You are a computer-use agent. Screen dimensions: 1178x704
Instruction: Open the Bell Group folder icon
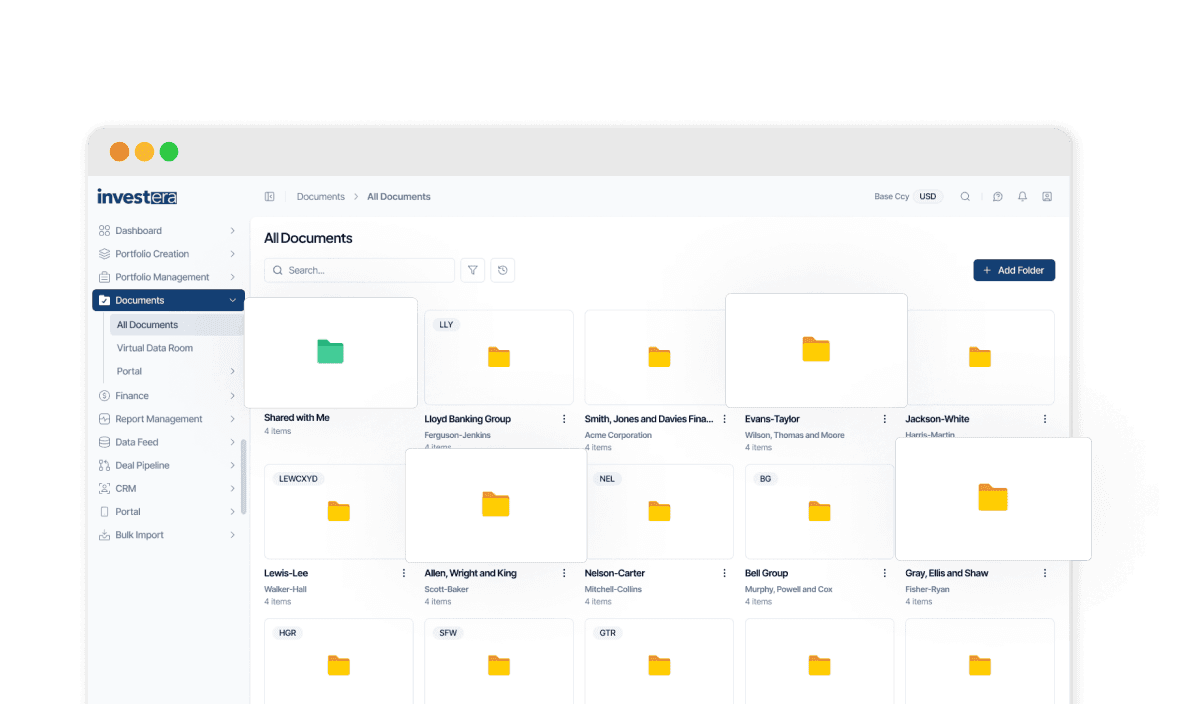(820, 512)
